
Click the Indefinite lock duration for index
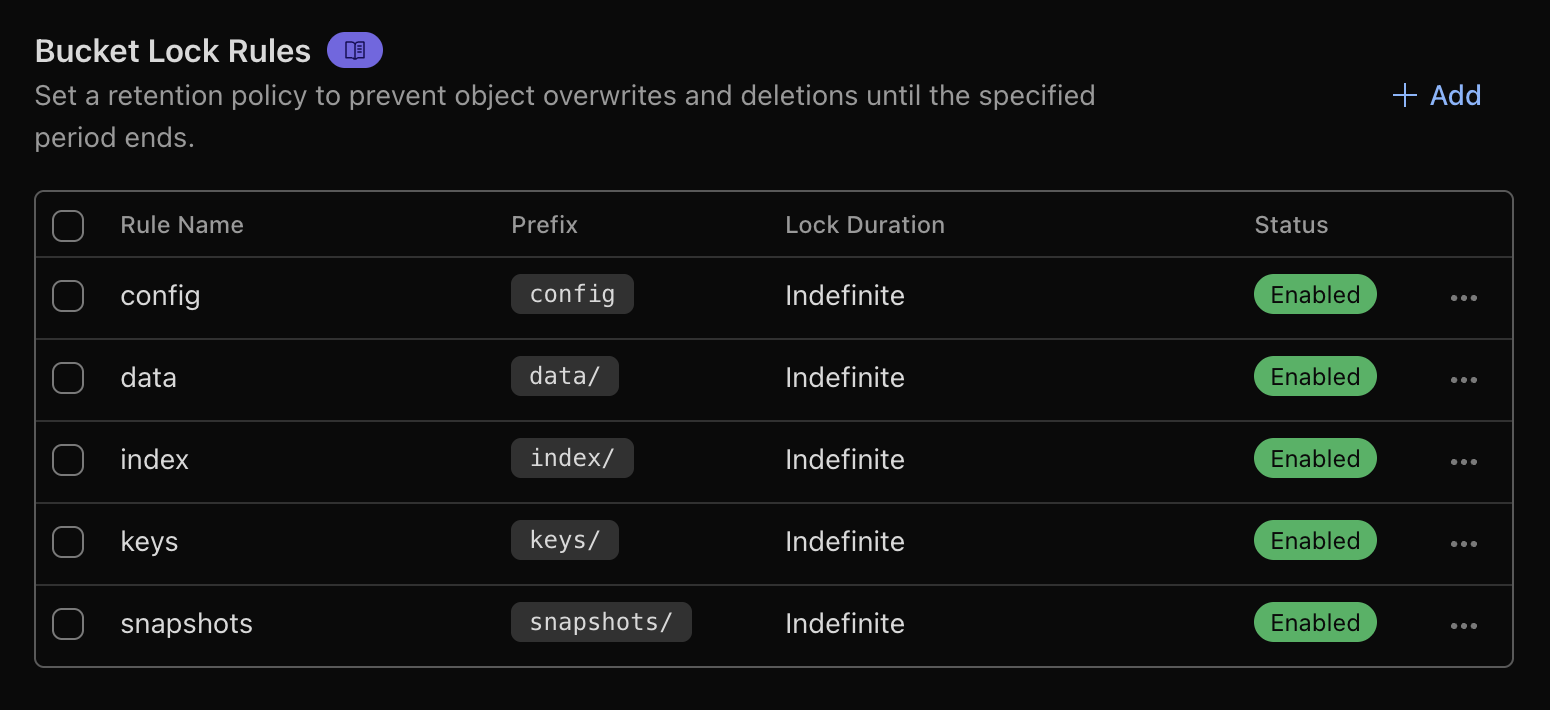pyautogui.click(x=844, y=459)
